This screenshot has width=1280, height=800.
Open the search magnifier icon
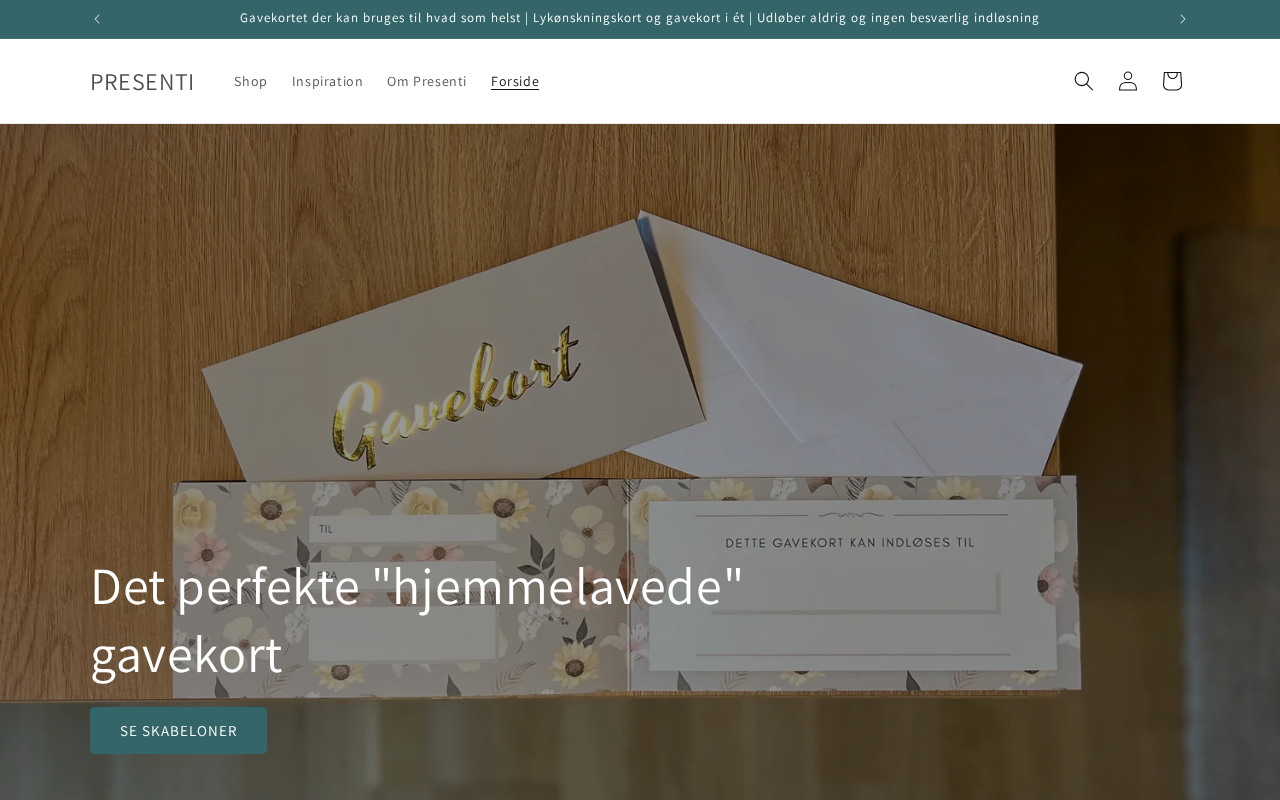[x=1084, y=81]
